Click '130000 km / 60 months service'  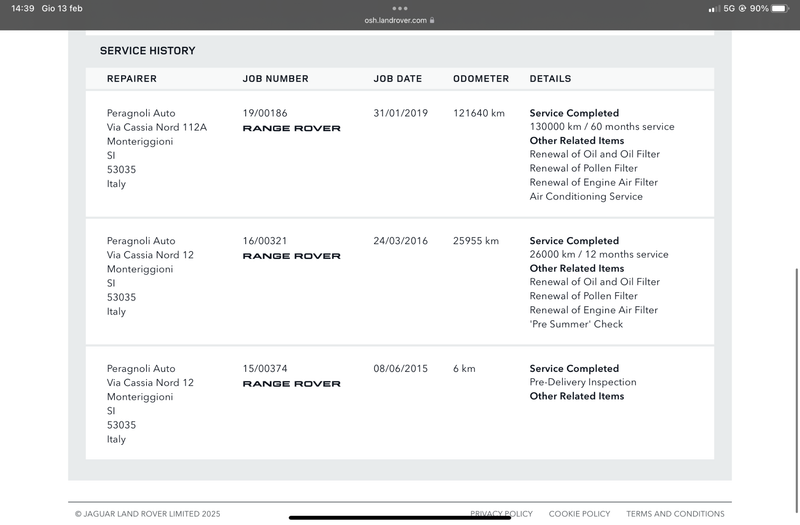click(602, 127)
